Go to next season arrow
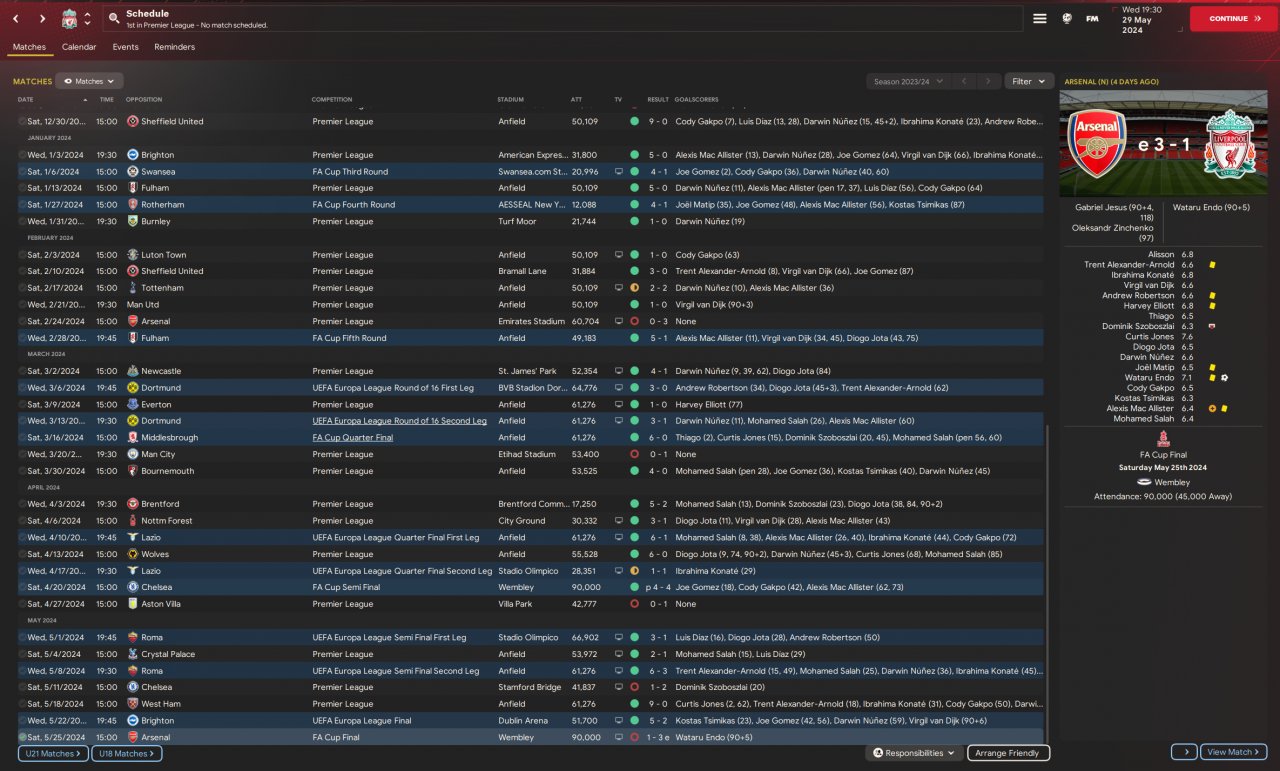Viewport: 1280px width, 771px height. tap(988, 81)
